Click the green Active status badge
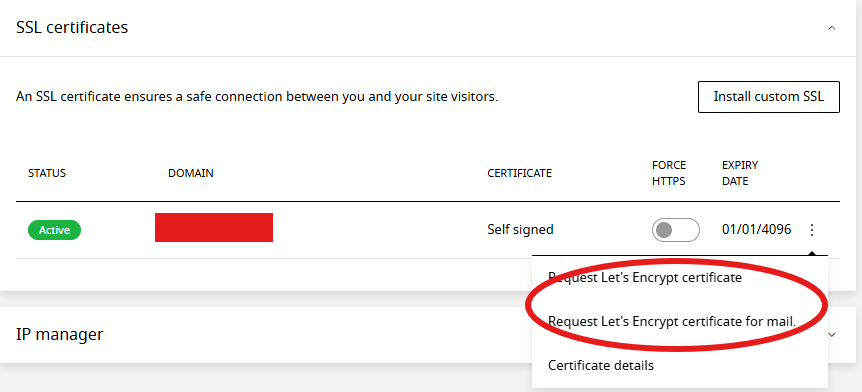 pos(54,230)
